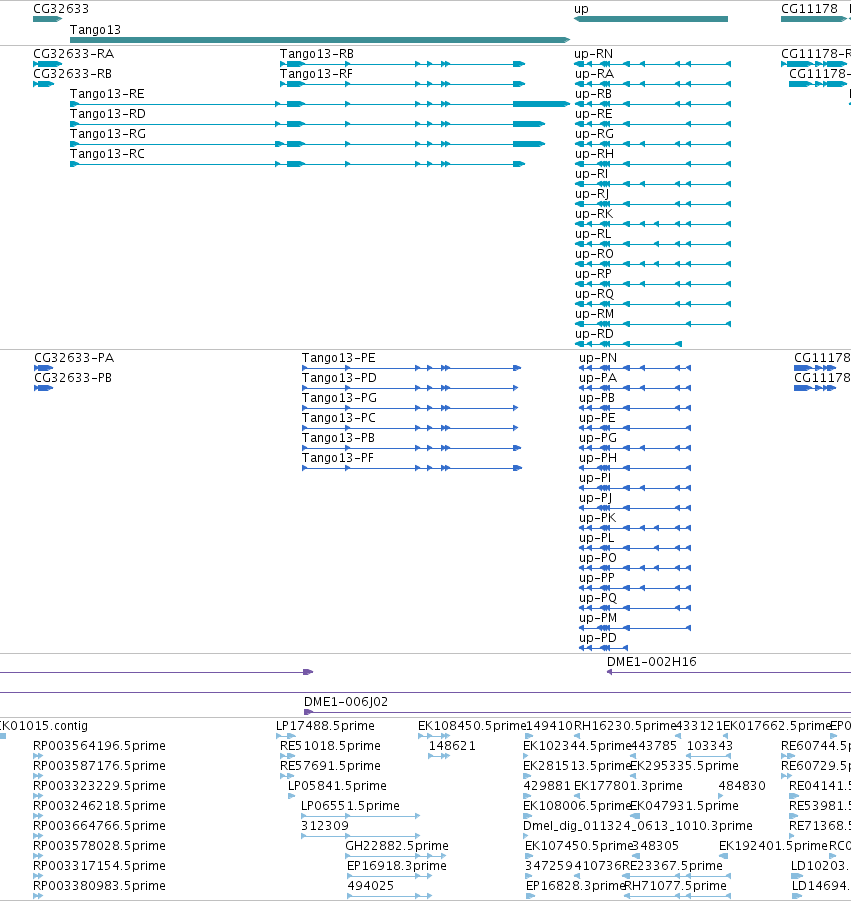Image resolution: width=851 pixels, height=901 pixels.
Task: Select the up-RB transcript label
Action: pos(594,94)
